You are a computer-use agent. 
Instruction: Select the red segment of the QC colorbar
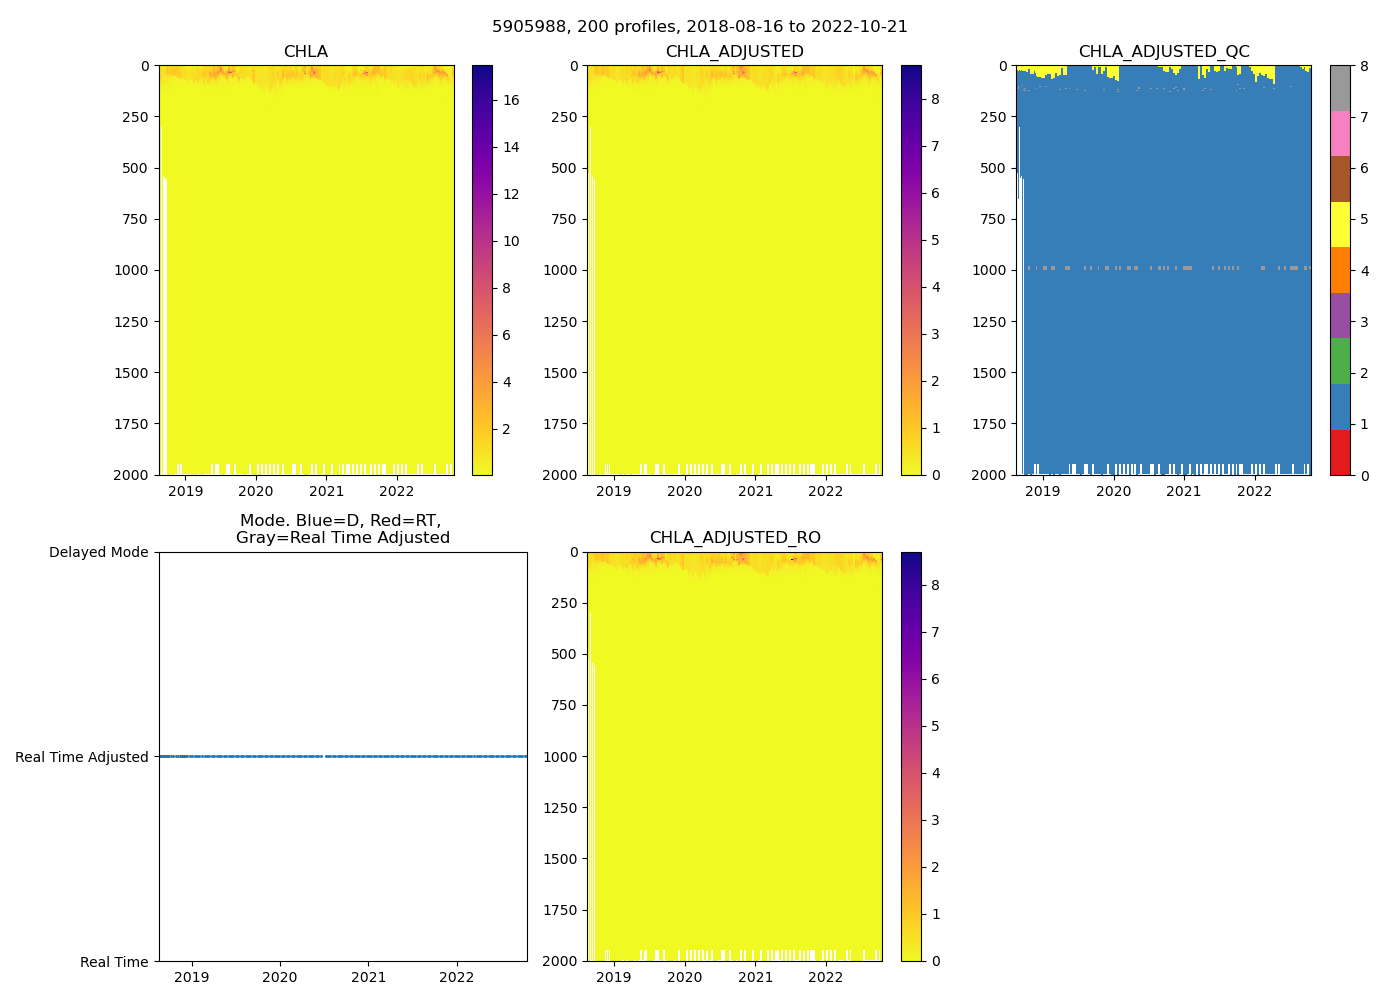click(1340, 452)
